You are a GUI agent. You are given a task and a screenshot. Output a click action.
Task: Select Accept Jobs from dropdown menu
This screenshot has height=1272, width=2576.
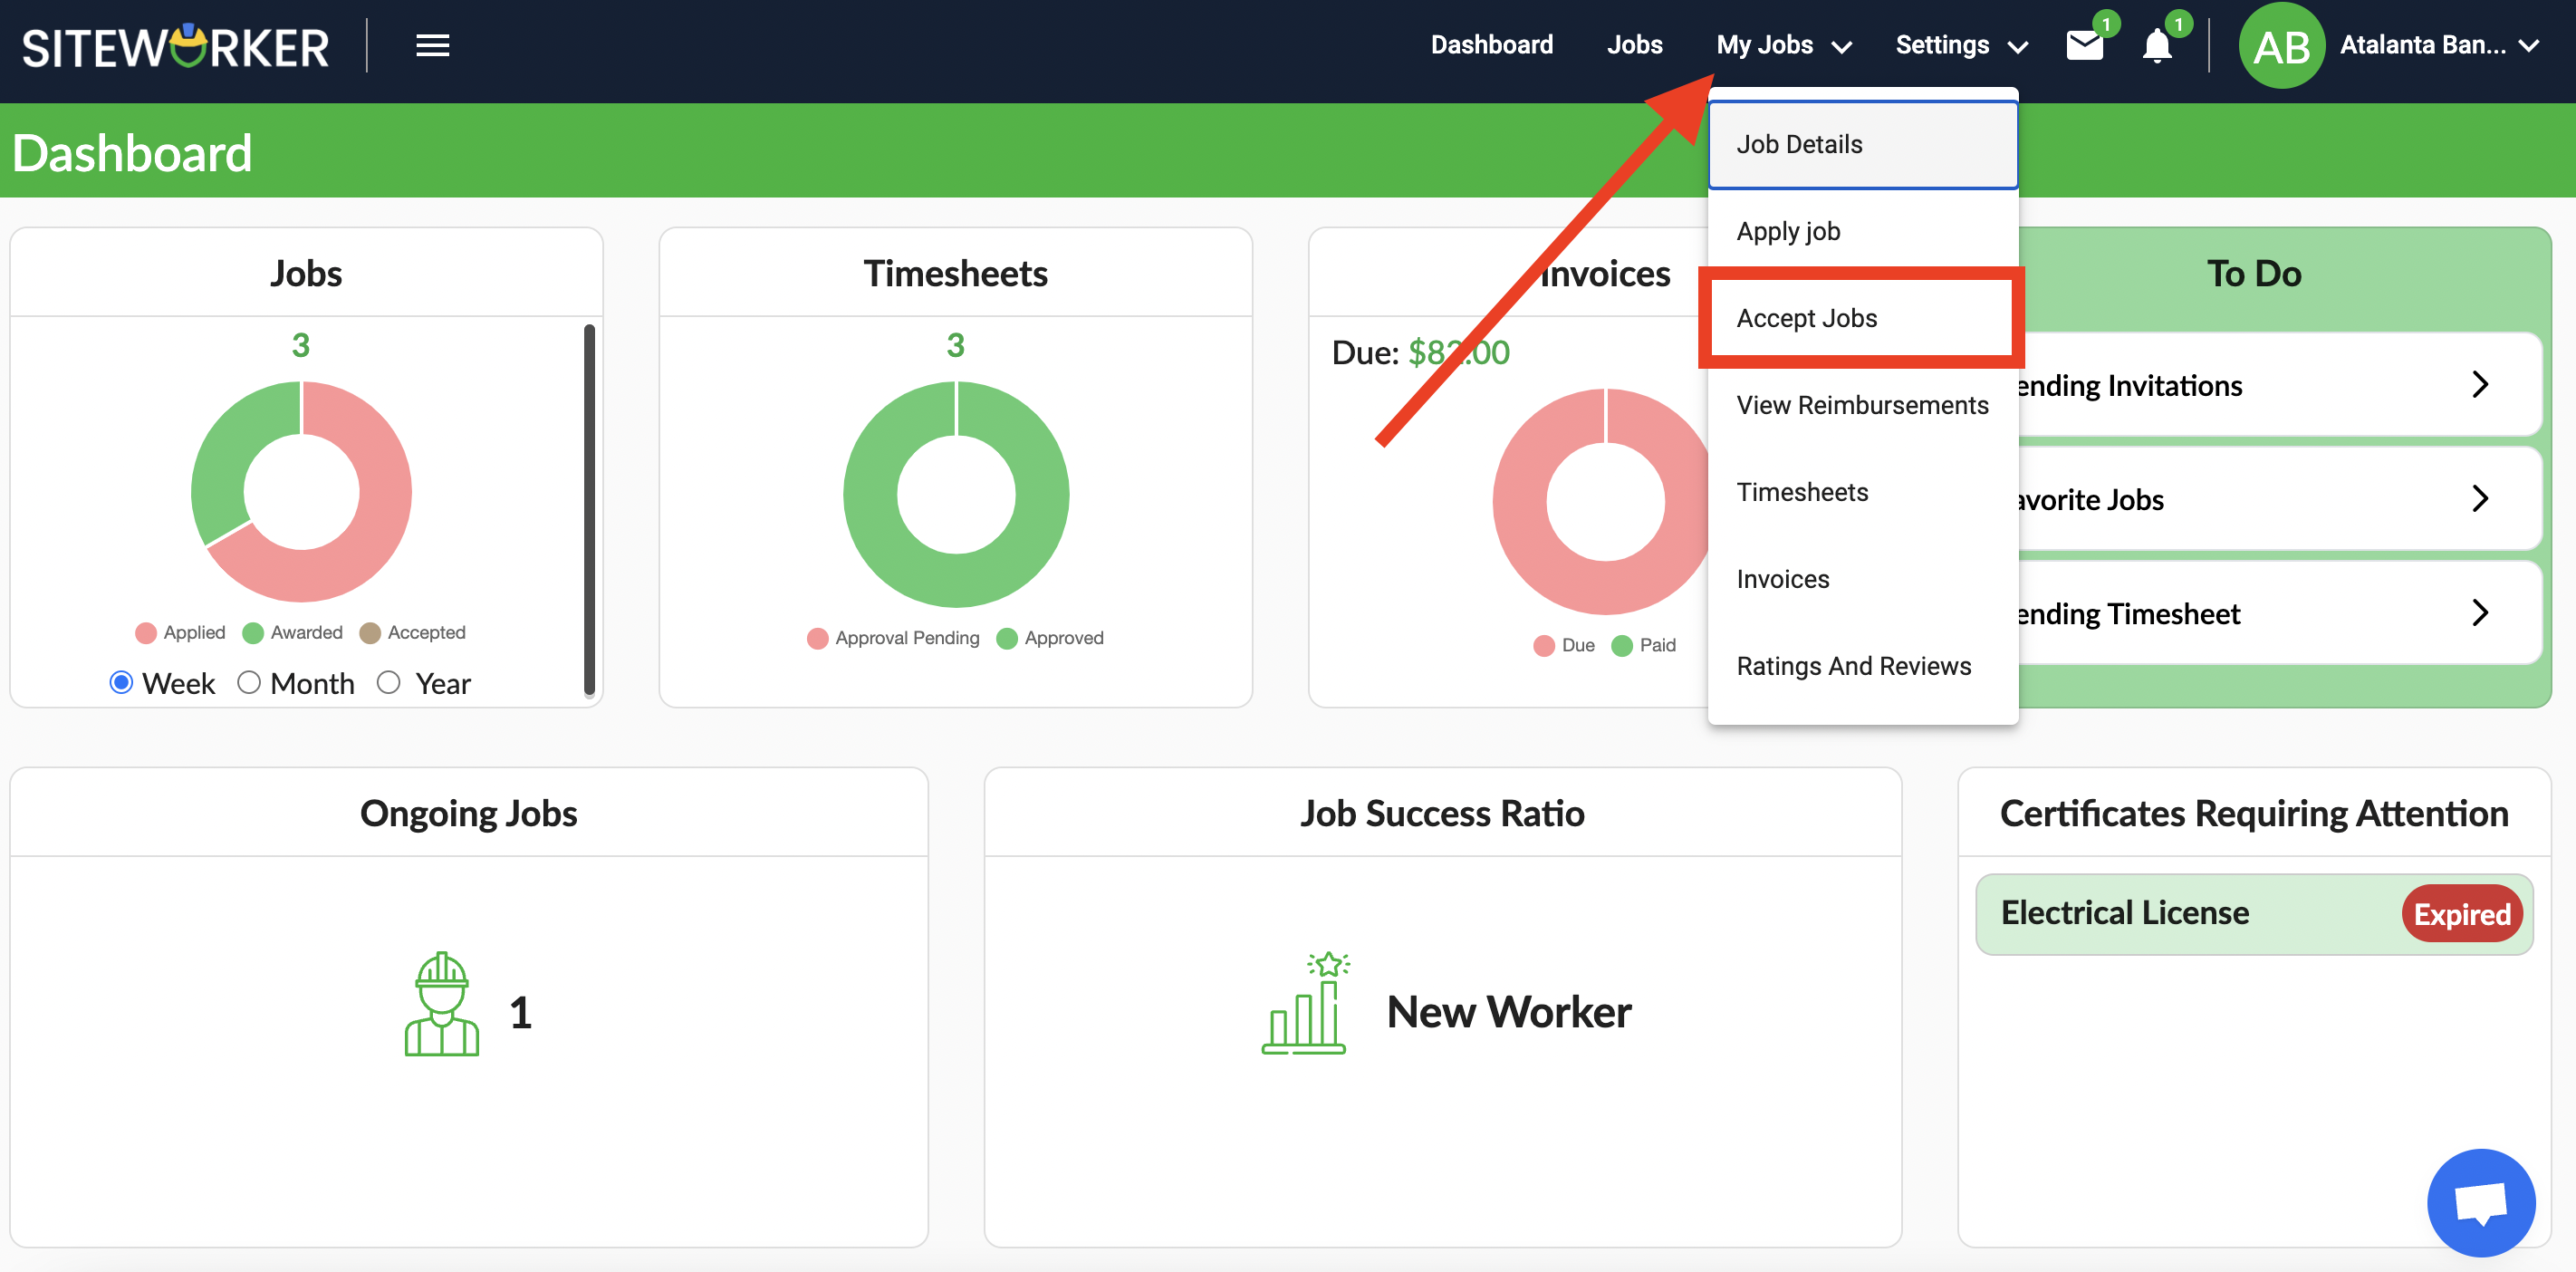click(x=1807, y=317)
